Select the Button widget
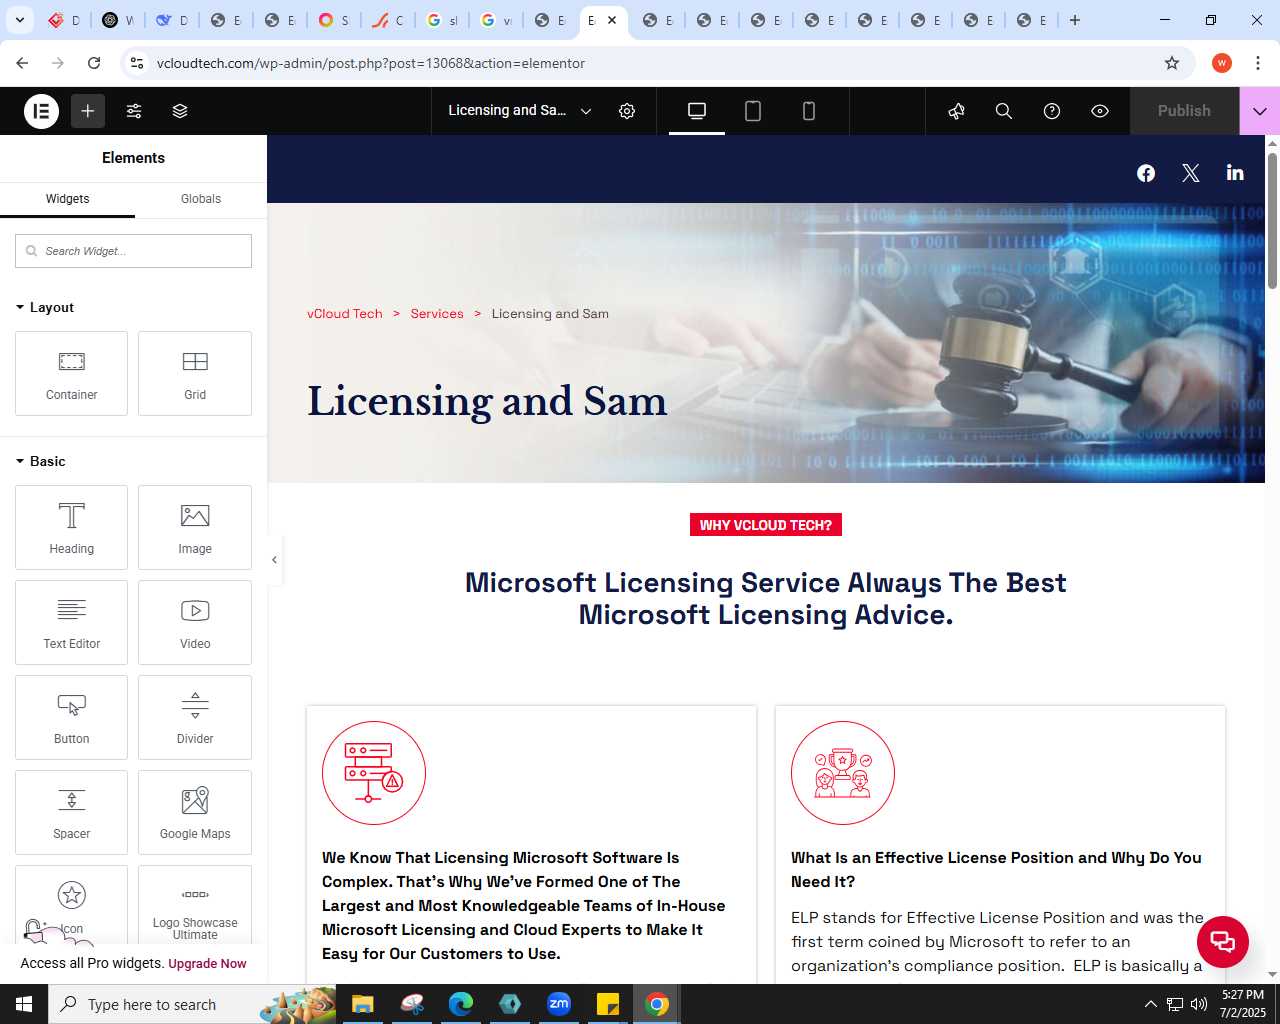The width and height of the screenshot is (1280, 1024). pyautogui.click(x=71, y=717)
